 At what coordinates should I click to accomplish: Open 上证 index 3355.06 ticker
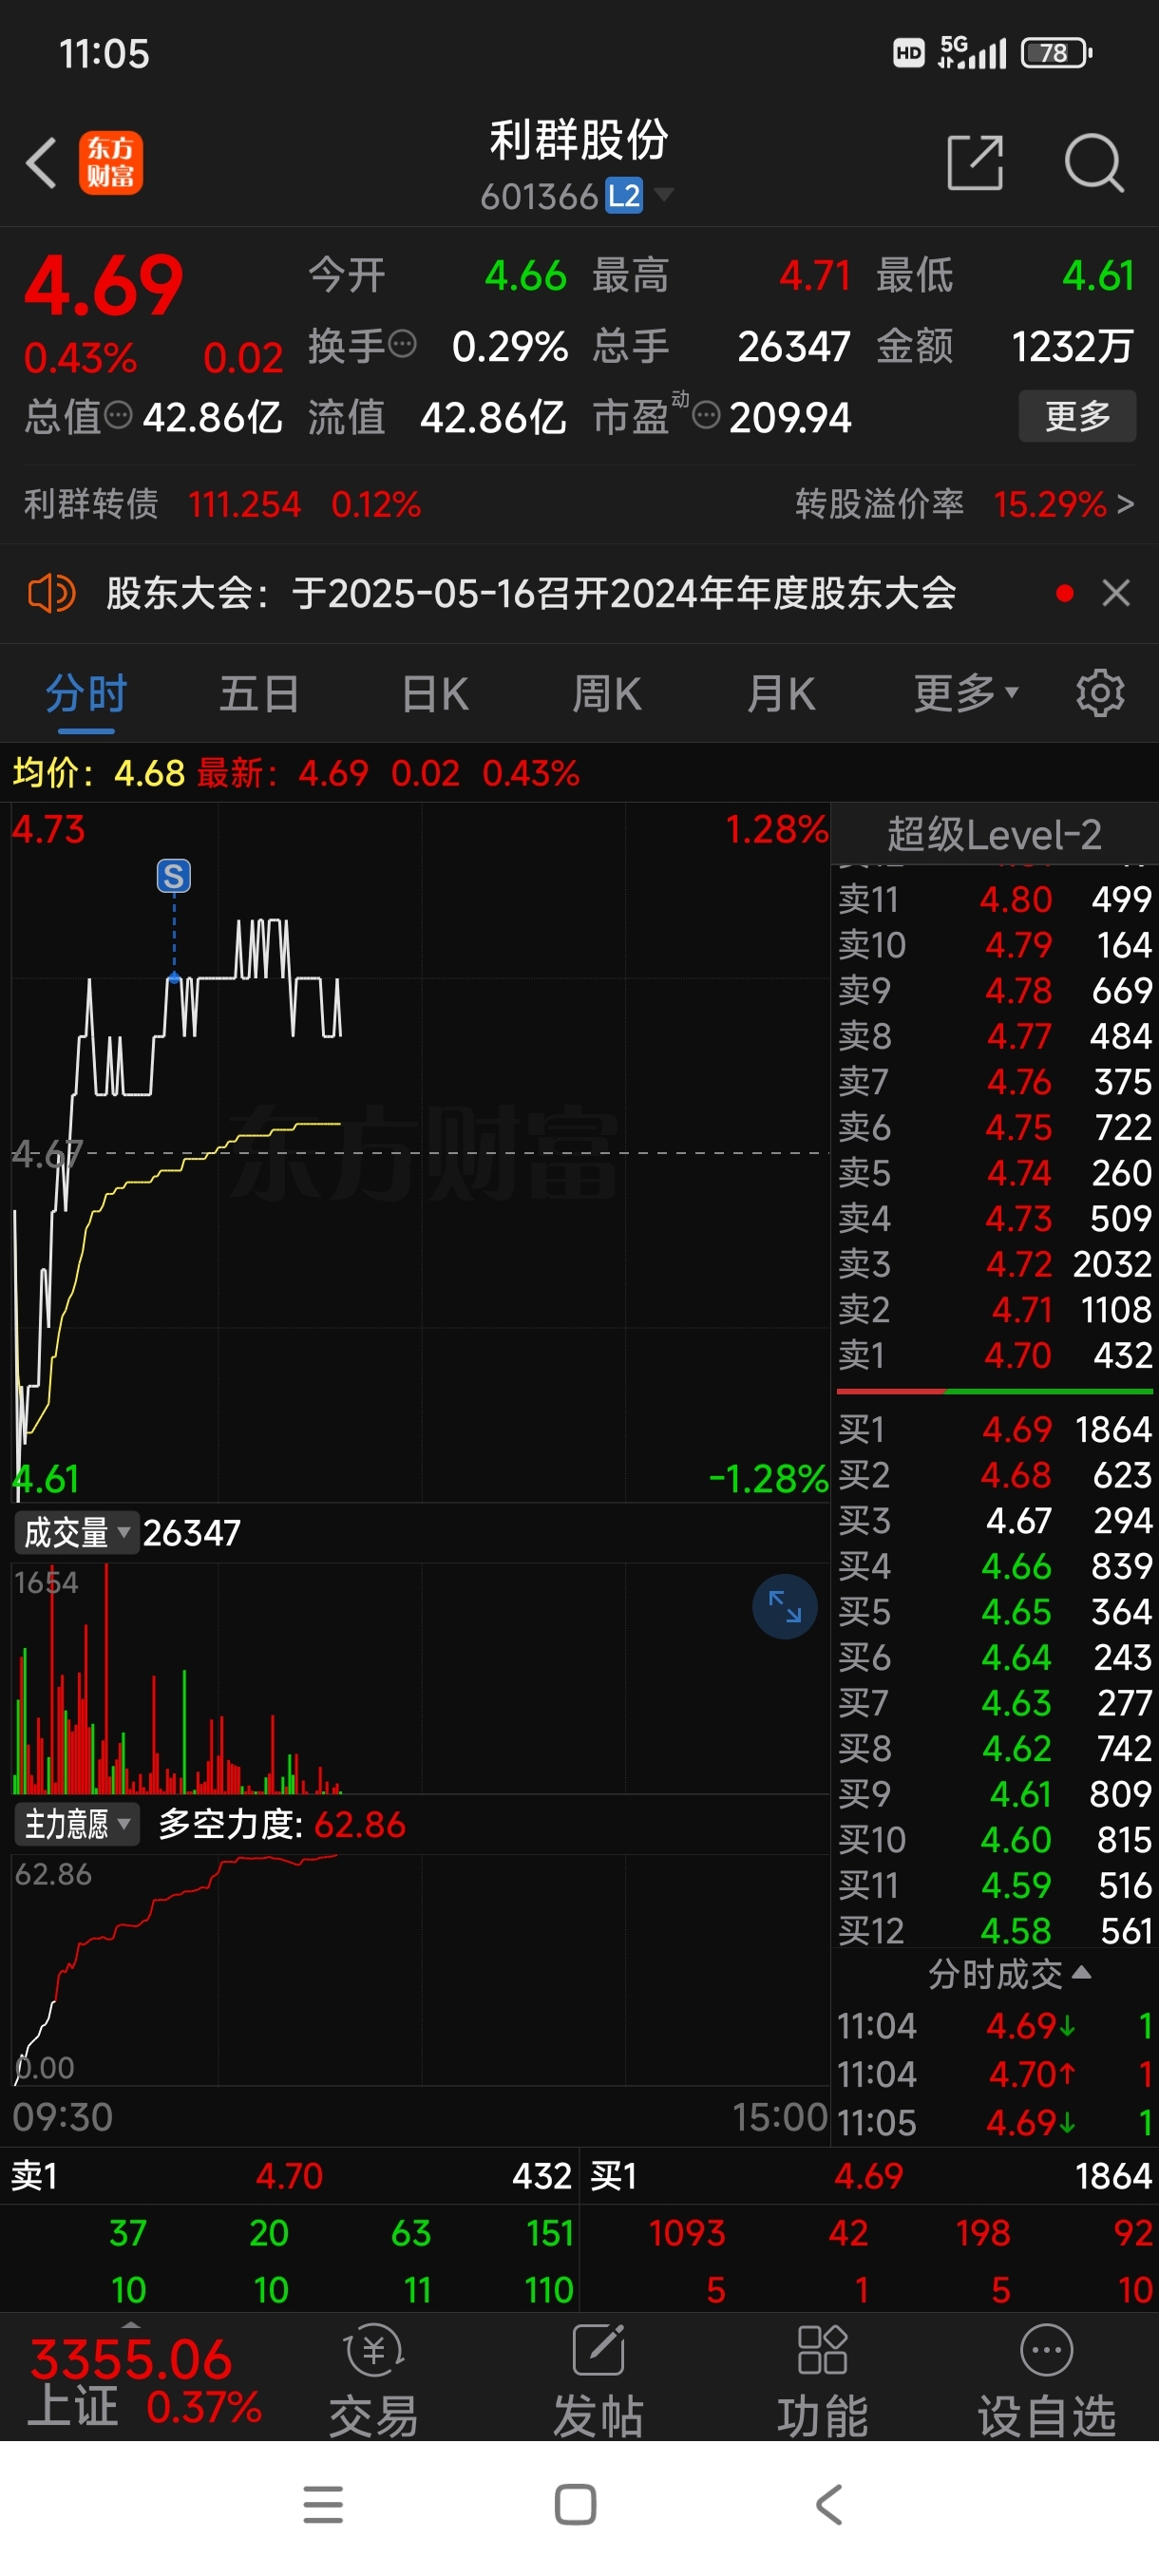145,2380
